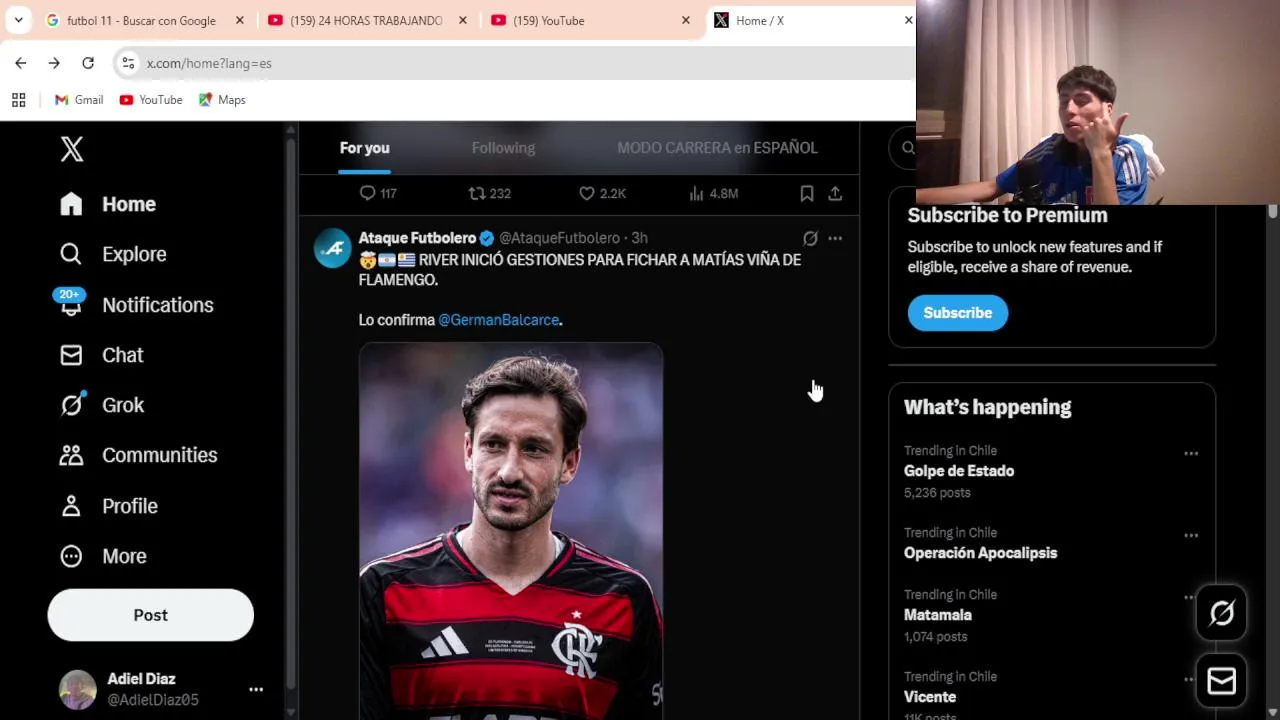Open Notifications with 20+ badge
This screenshot has width=1280, height=720.
pos(136,305)
